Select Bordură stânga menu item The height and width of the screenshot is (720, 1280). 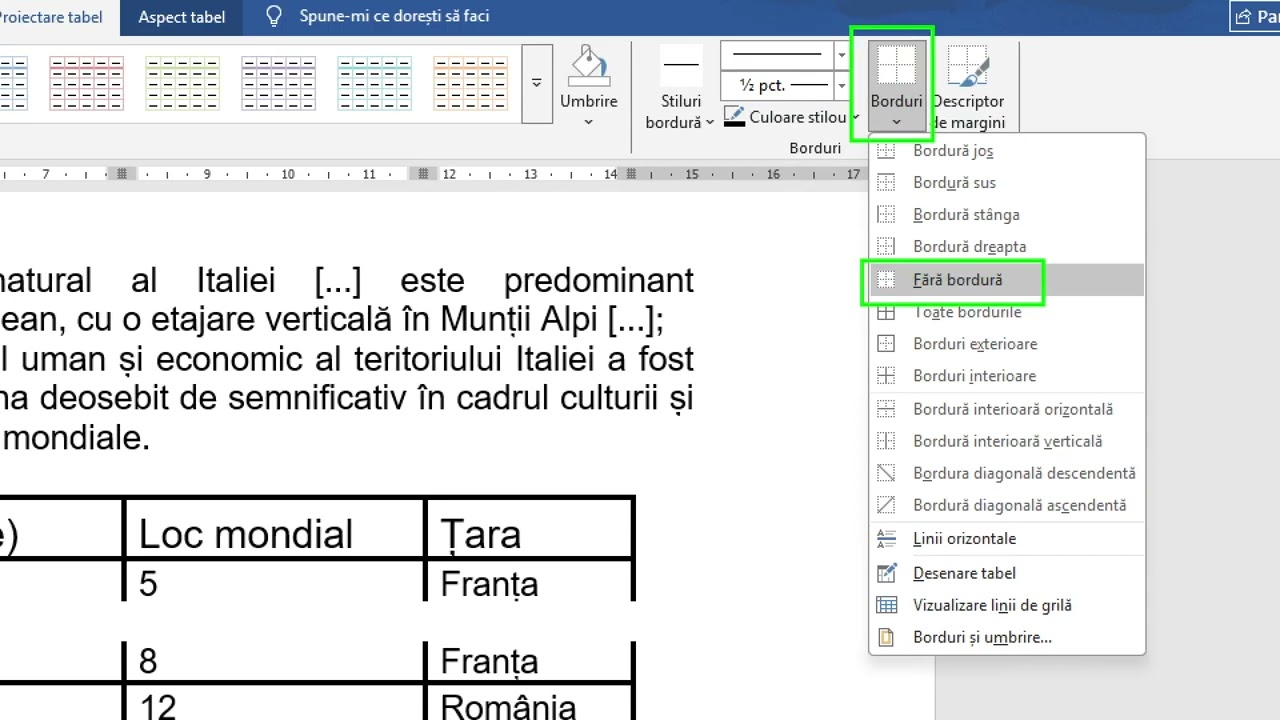[x=1007, y=215]
